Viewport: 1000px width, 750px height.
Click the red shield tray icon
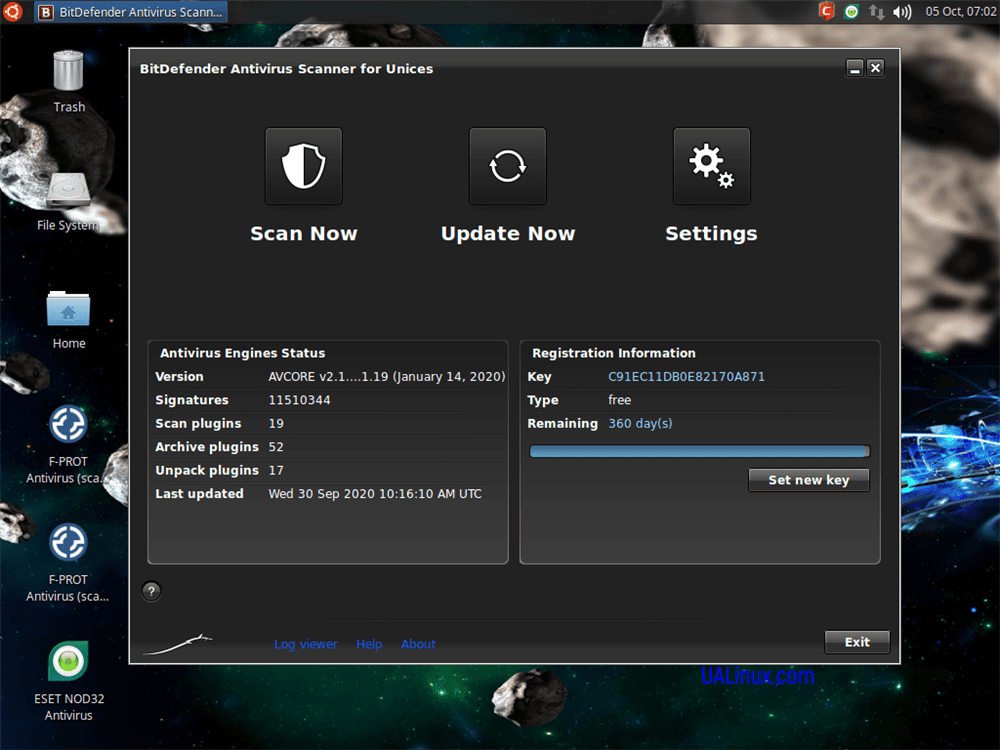click(x=827, y=11)
